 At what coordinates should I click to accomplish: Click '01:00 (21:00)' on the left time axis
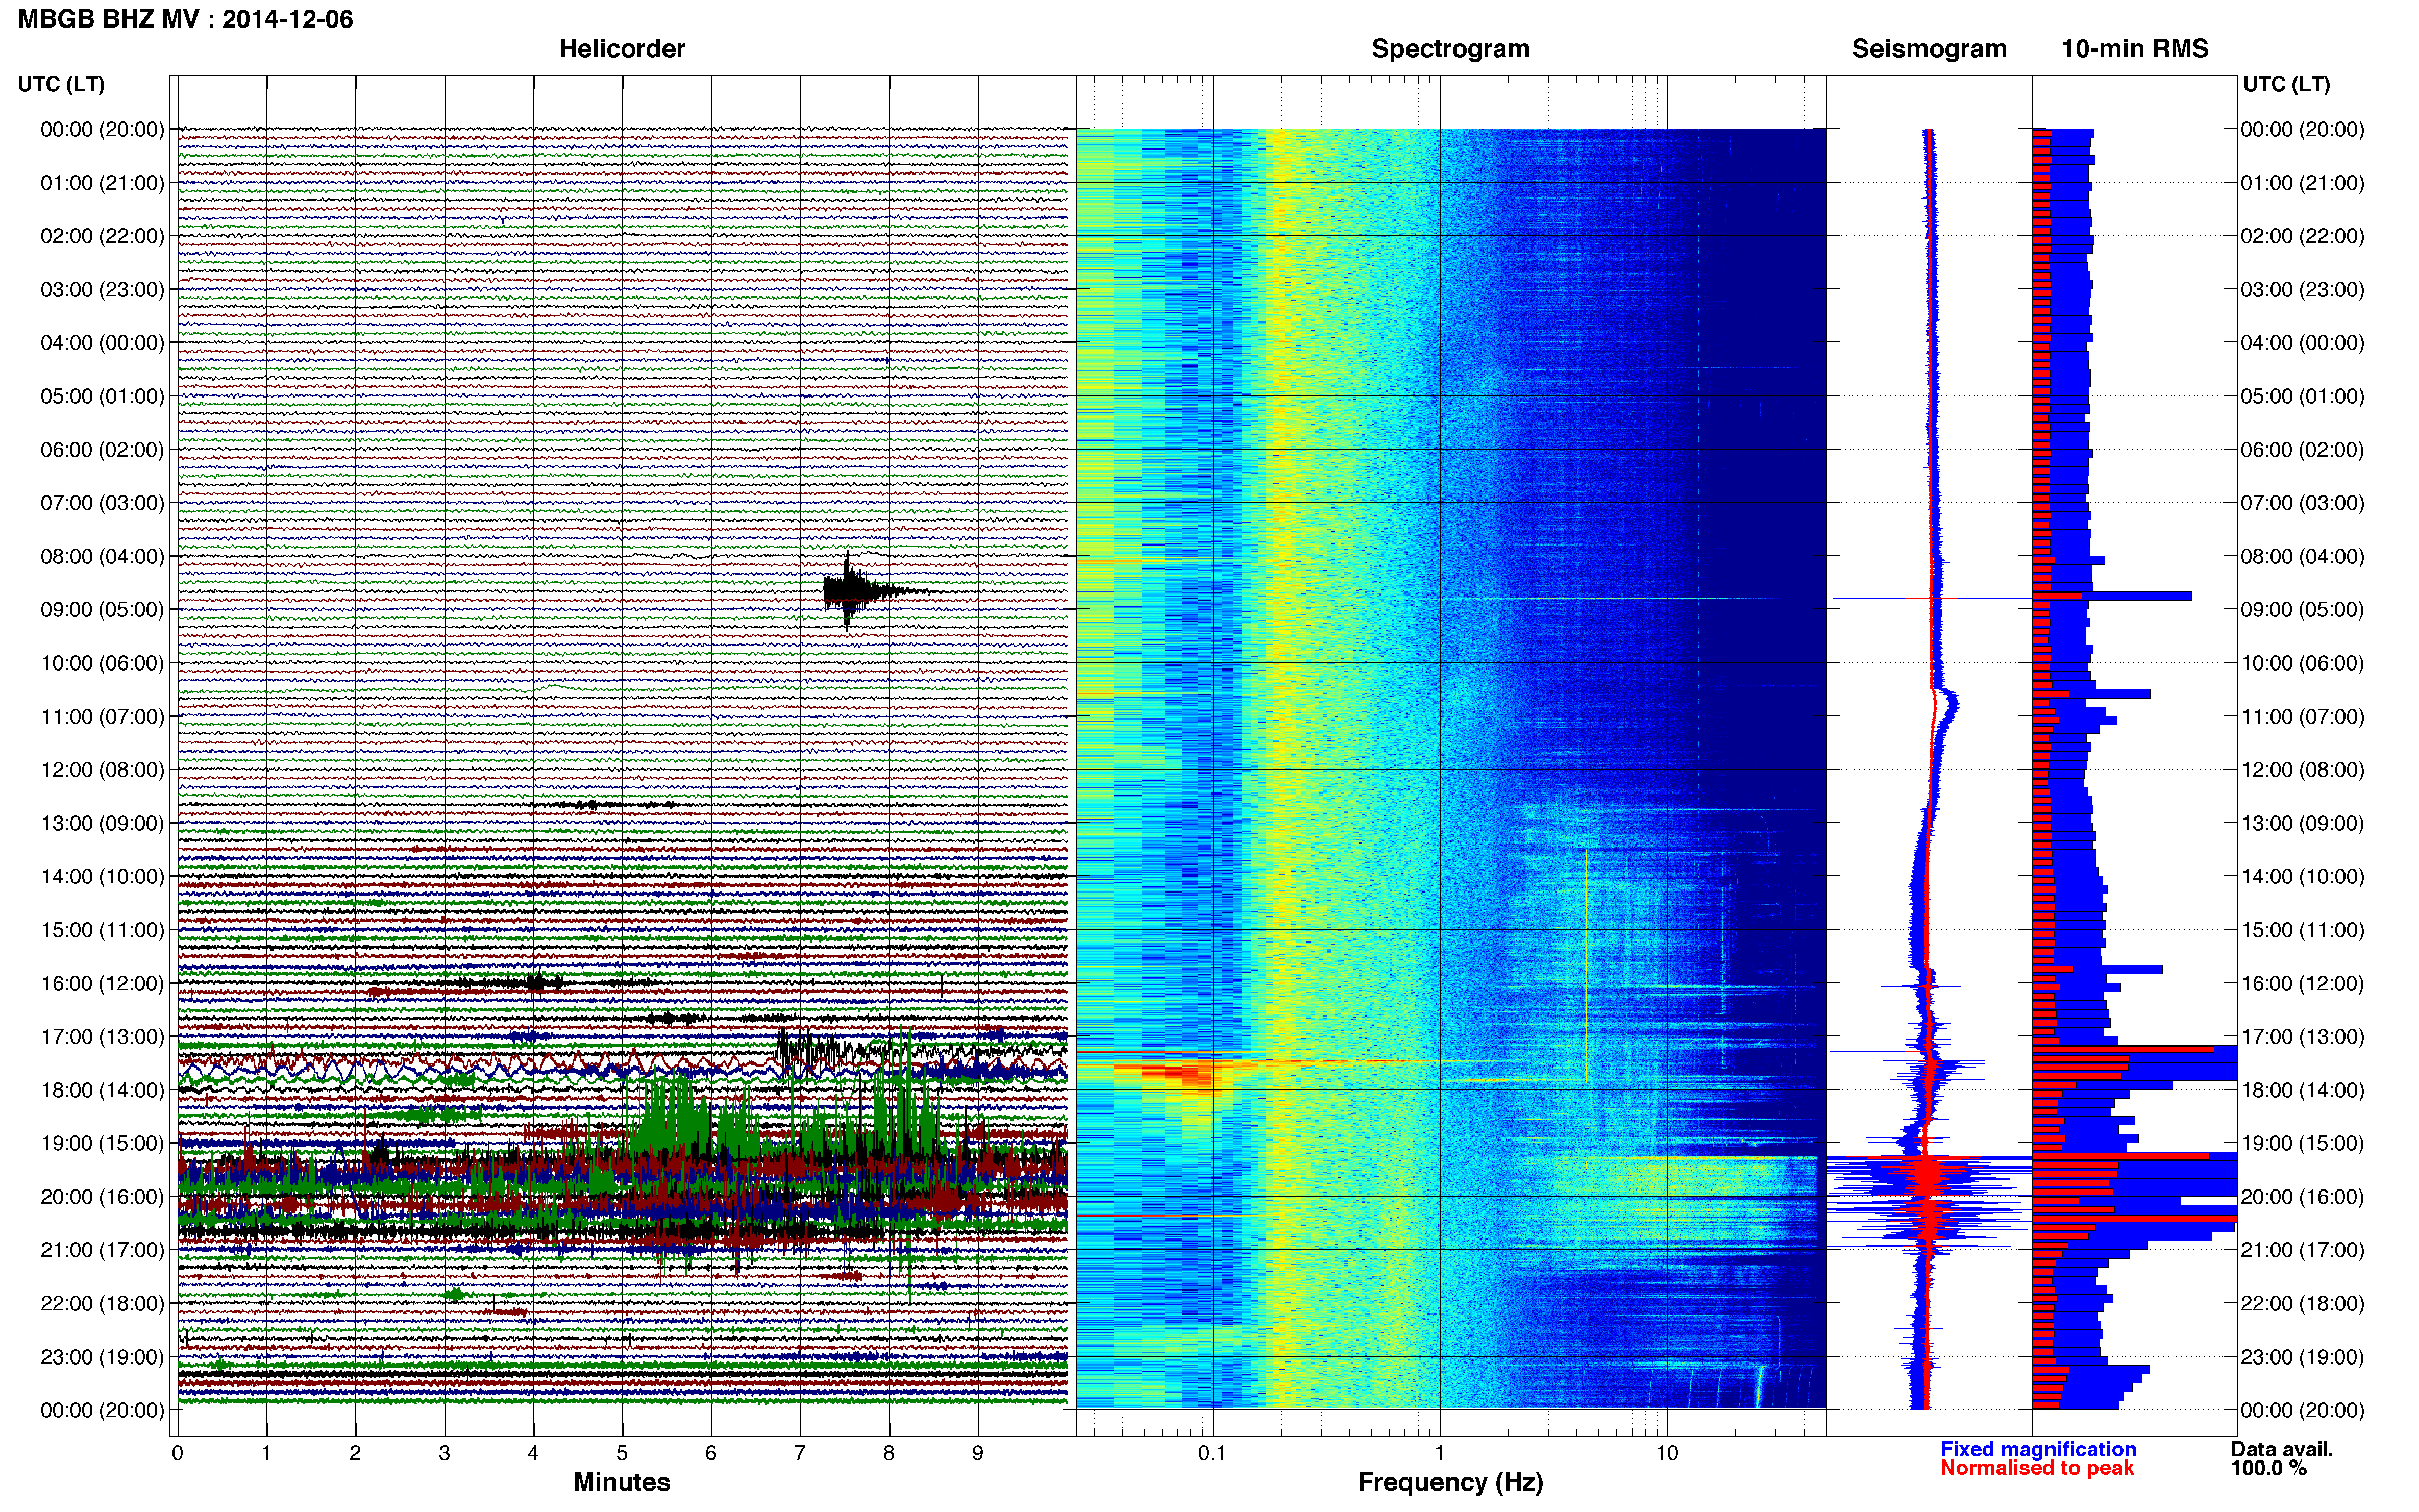point(102,183)
